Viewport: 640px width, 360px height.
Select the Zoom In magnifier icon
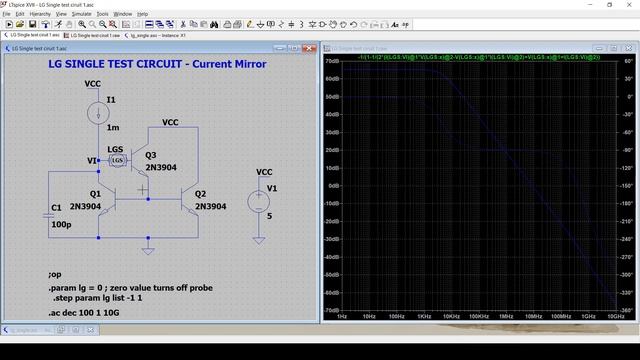[82, 24]
